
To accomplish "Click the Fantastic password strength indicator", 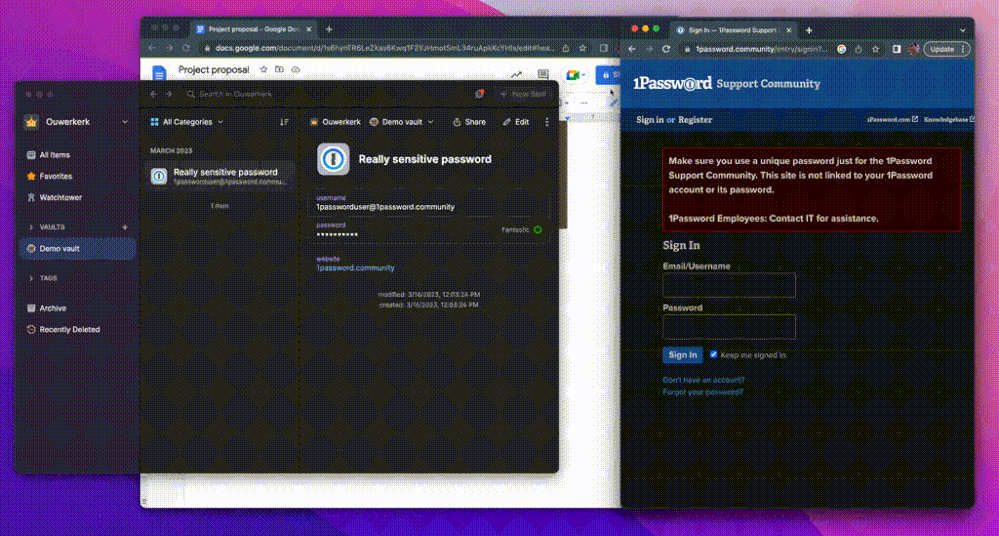I will [x=521, y=230].
